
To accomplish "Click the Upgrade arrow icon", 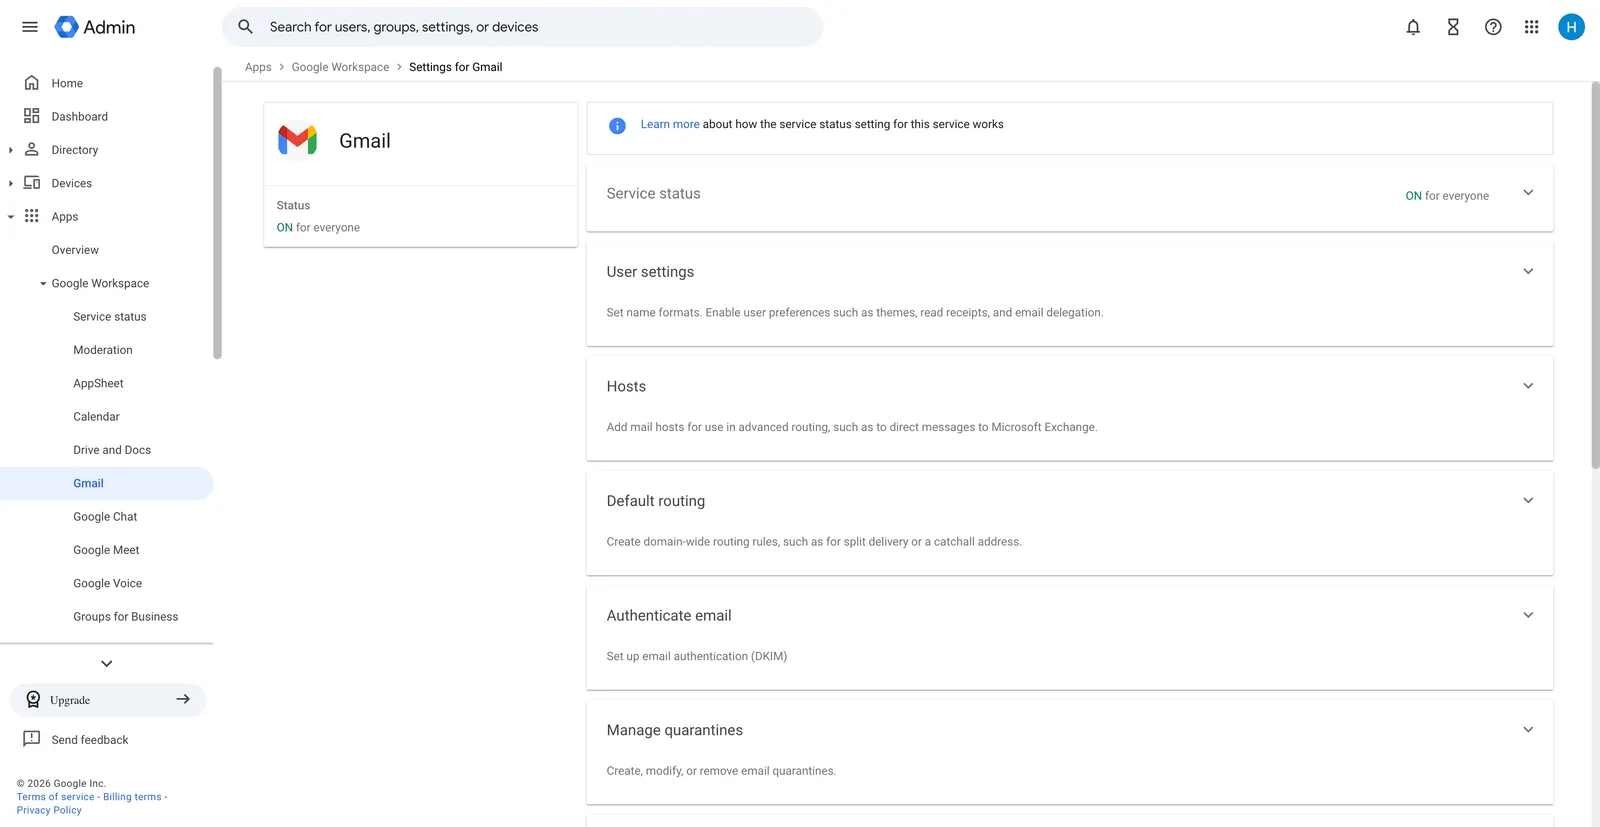I will (x=183, y=700).
